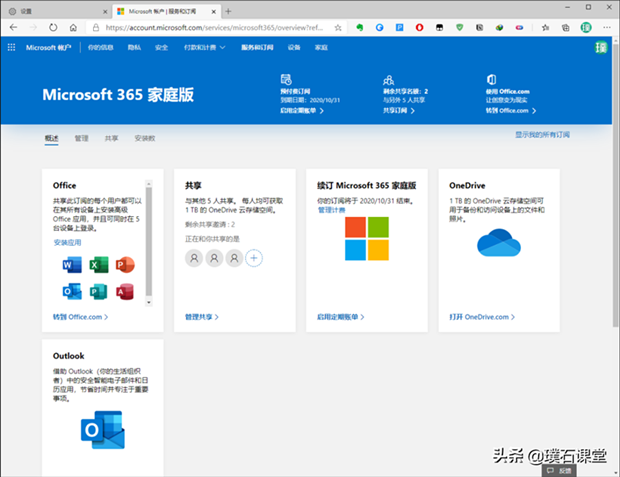This screenshot has height=477, width=620.
Task: Click the Microsoft four-color logo
Action: [x=367, y=238]
